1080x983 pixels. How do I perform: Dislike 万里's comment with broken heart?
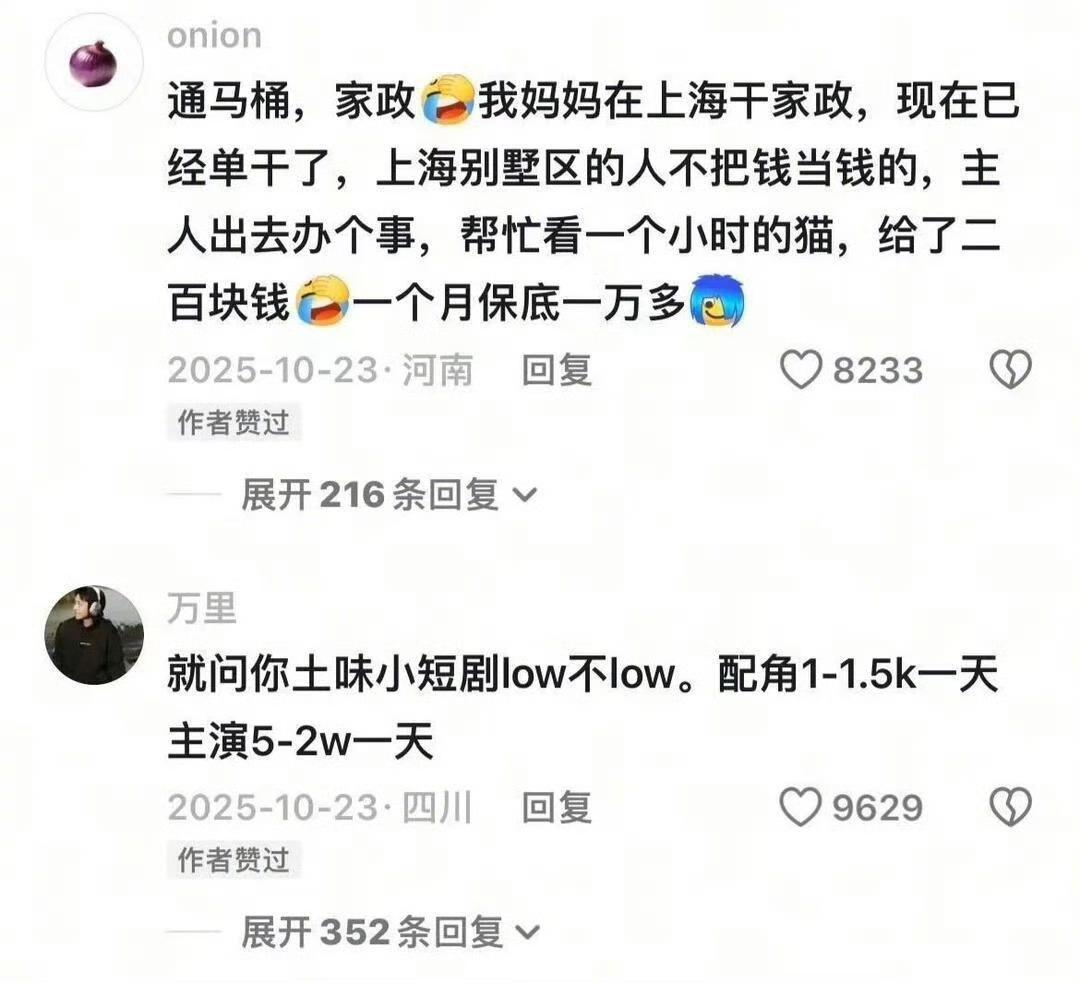click(x=1010, y=807)
